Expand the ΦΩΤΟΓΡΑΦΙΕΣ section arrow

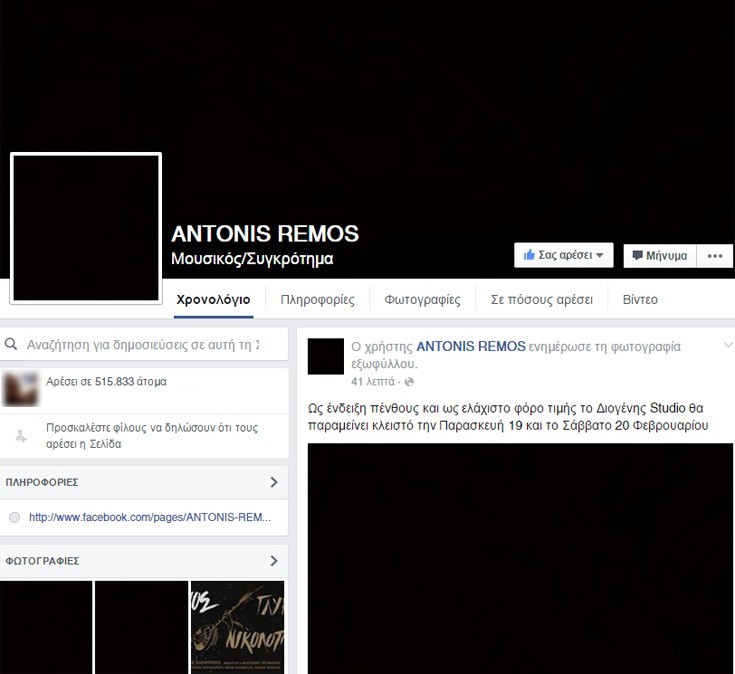tap(274, 561)
